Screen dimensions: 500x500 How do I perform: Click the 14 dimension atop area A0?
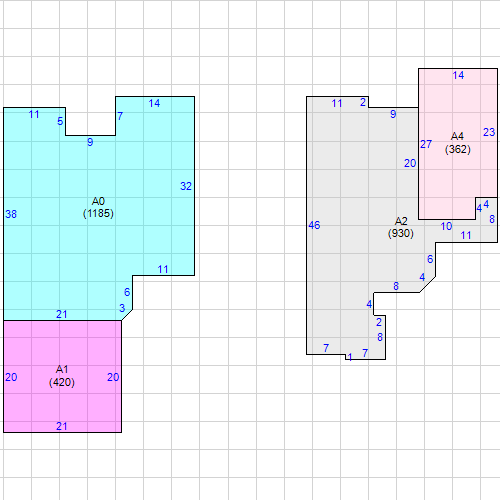(x=154, y=103)
